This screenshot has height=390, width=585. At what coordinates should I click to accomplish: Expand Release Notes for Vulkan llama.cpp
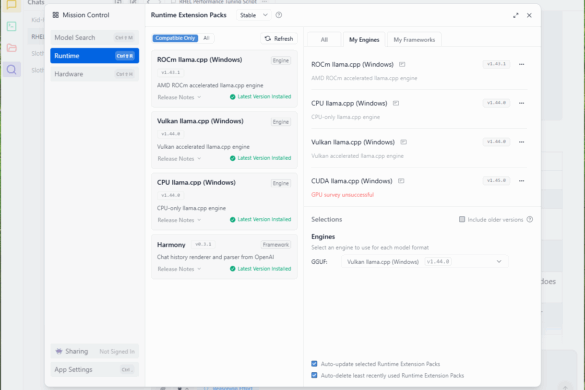tap(179, 159)
